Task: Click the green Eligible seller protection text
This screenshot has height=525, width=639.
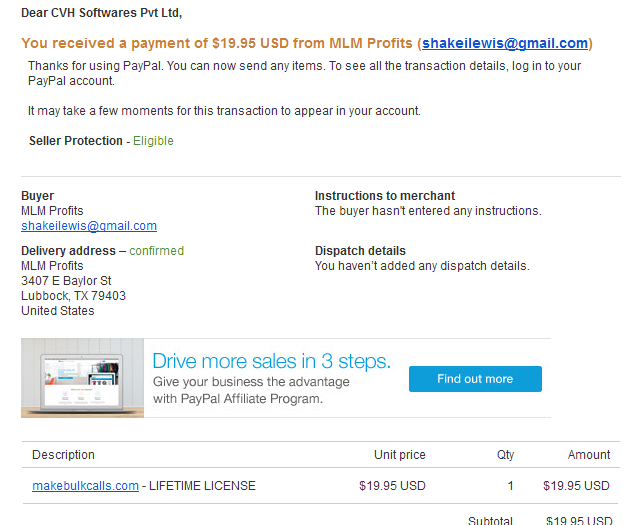Action: click(x=153, y=141)
